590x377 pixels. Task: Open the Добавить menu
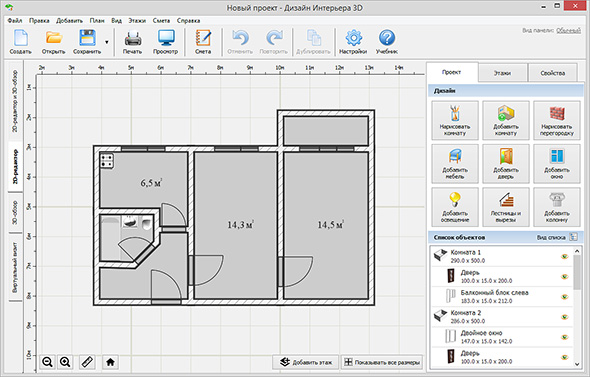pos(69,20)
